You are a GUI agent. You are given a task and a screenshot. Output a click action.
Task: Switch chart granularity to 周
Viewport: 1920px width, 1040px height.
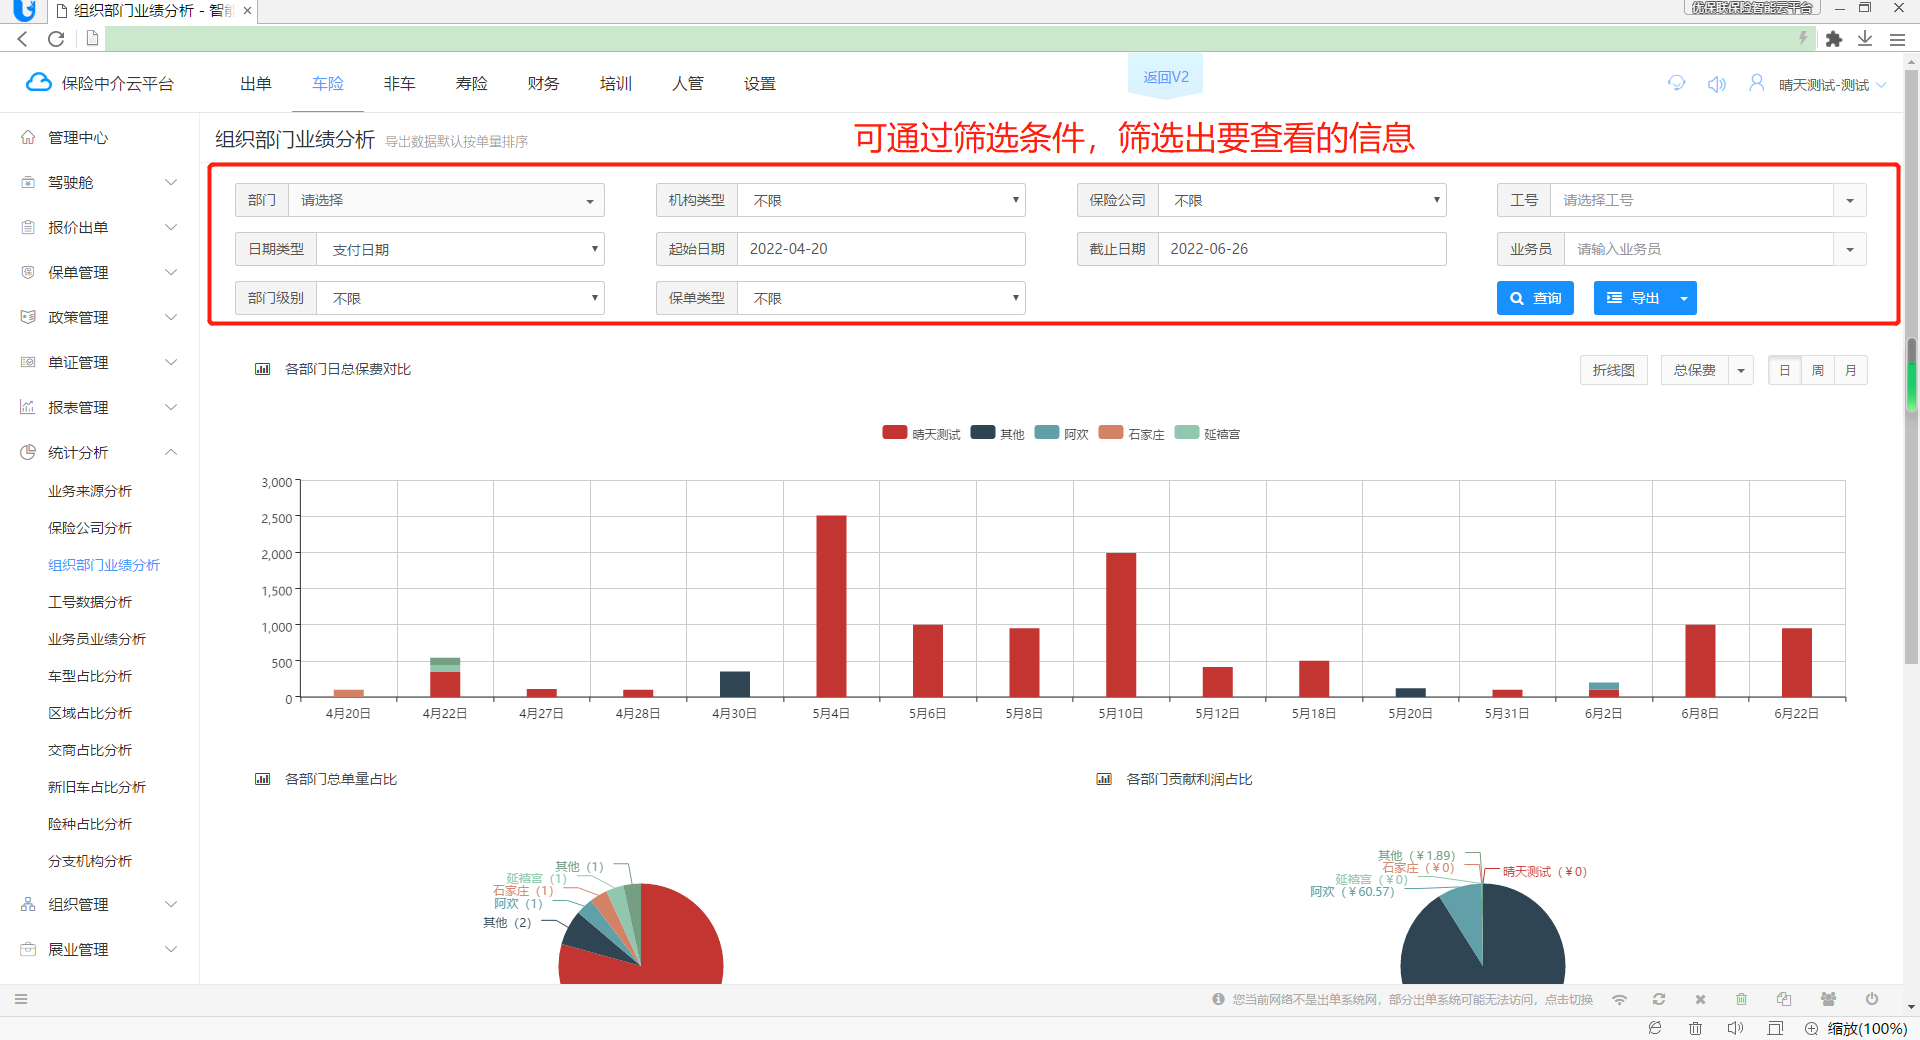(1818, 370)
